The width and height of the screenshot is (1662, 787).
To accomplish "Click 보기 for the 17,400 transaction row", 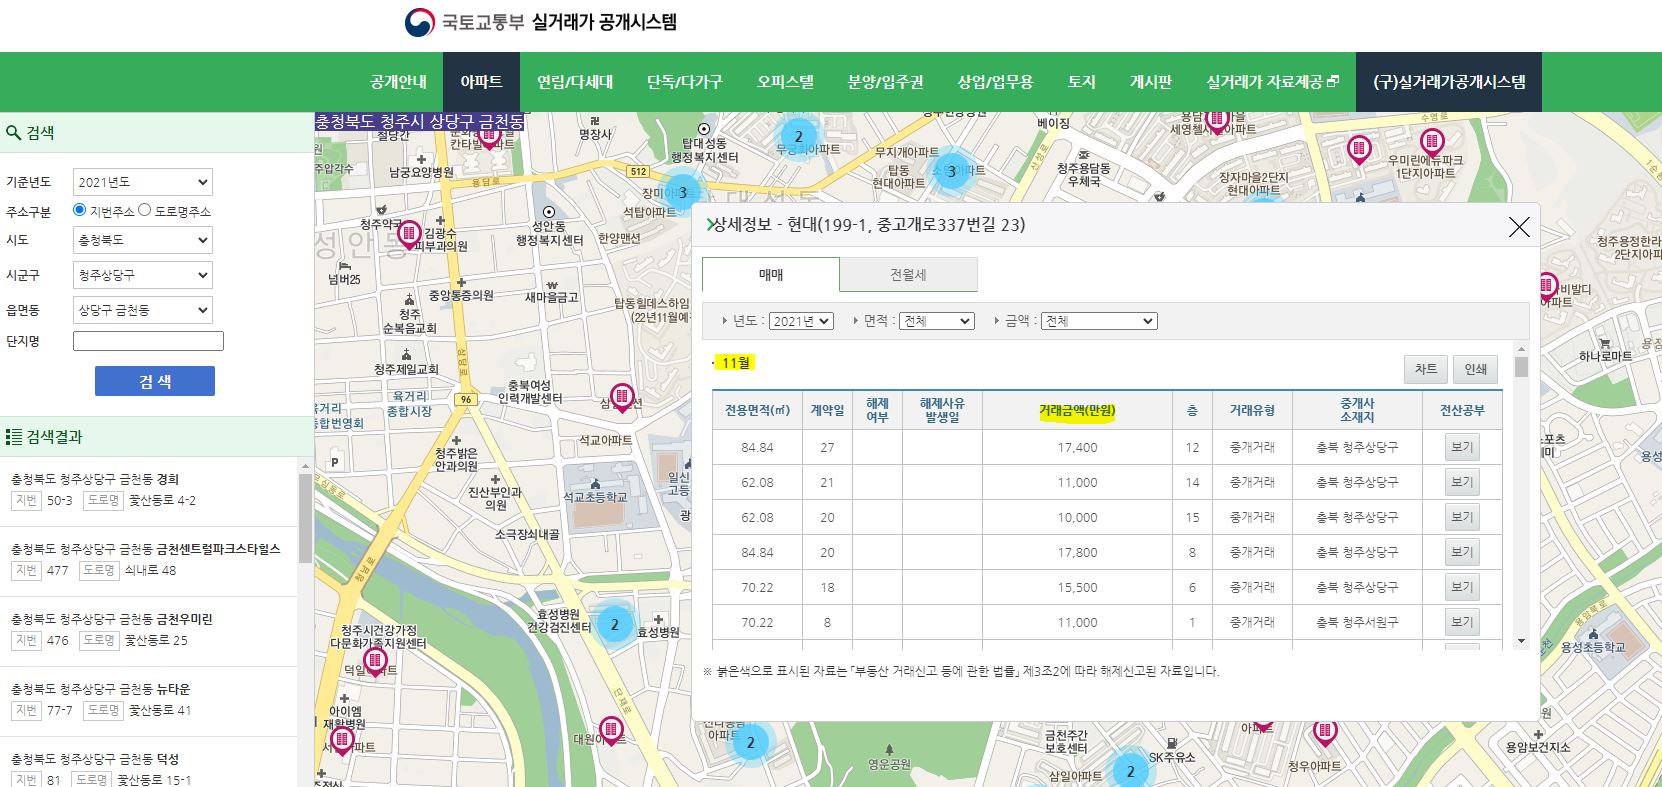I will [x=1462, y=447].
